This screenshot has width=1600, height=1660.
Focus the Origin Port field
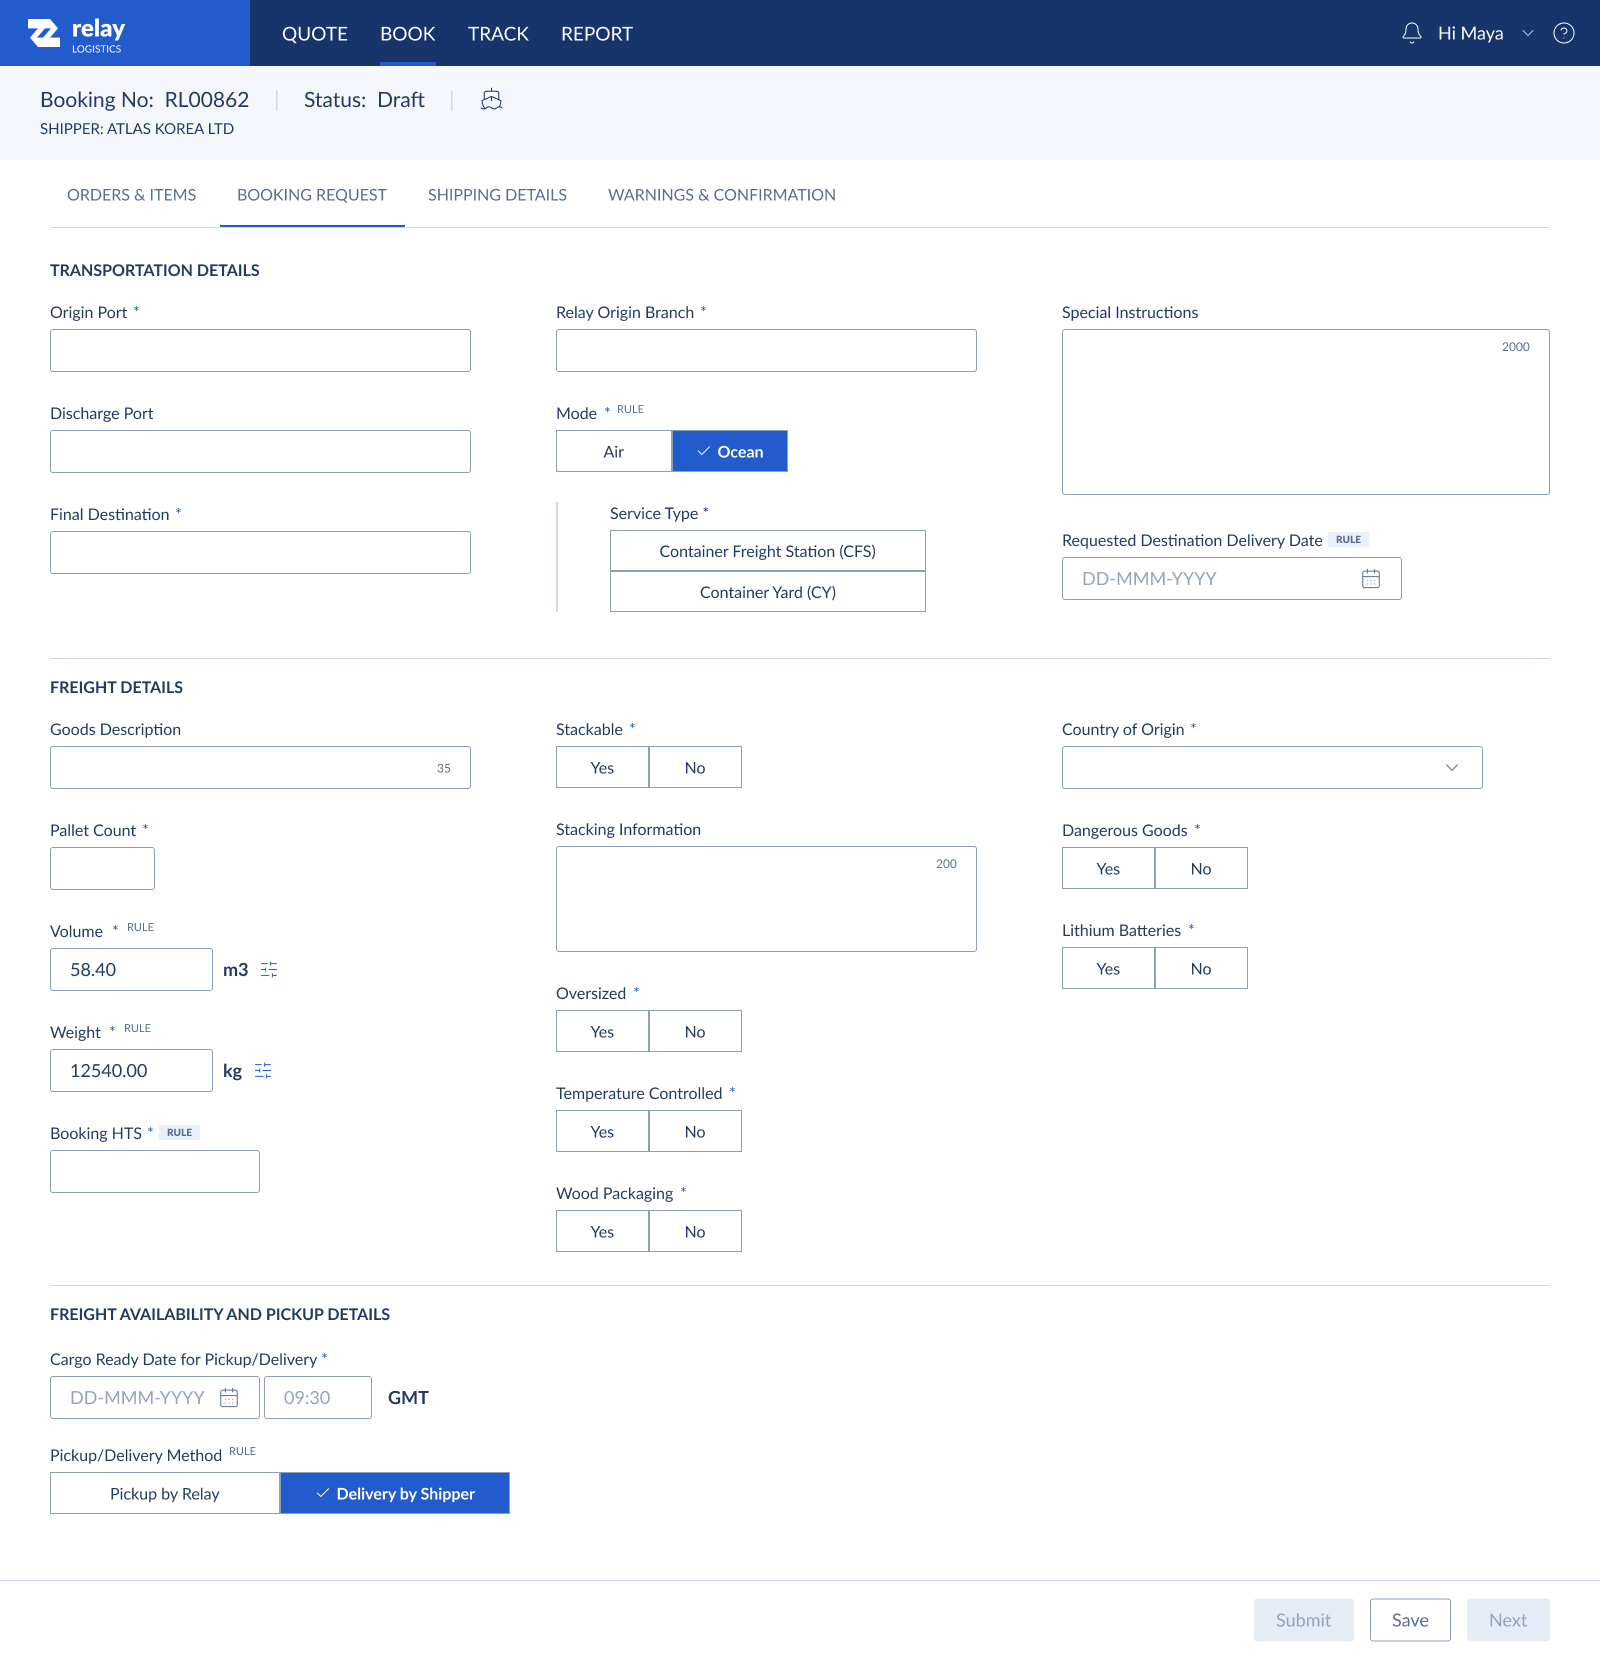pyautogui.click(x=260, y=351)
